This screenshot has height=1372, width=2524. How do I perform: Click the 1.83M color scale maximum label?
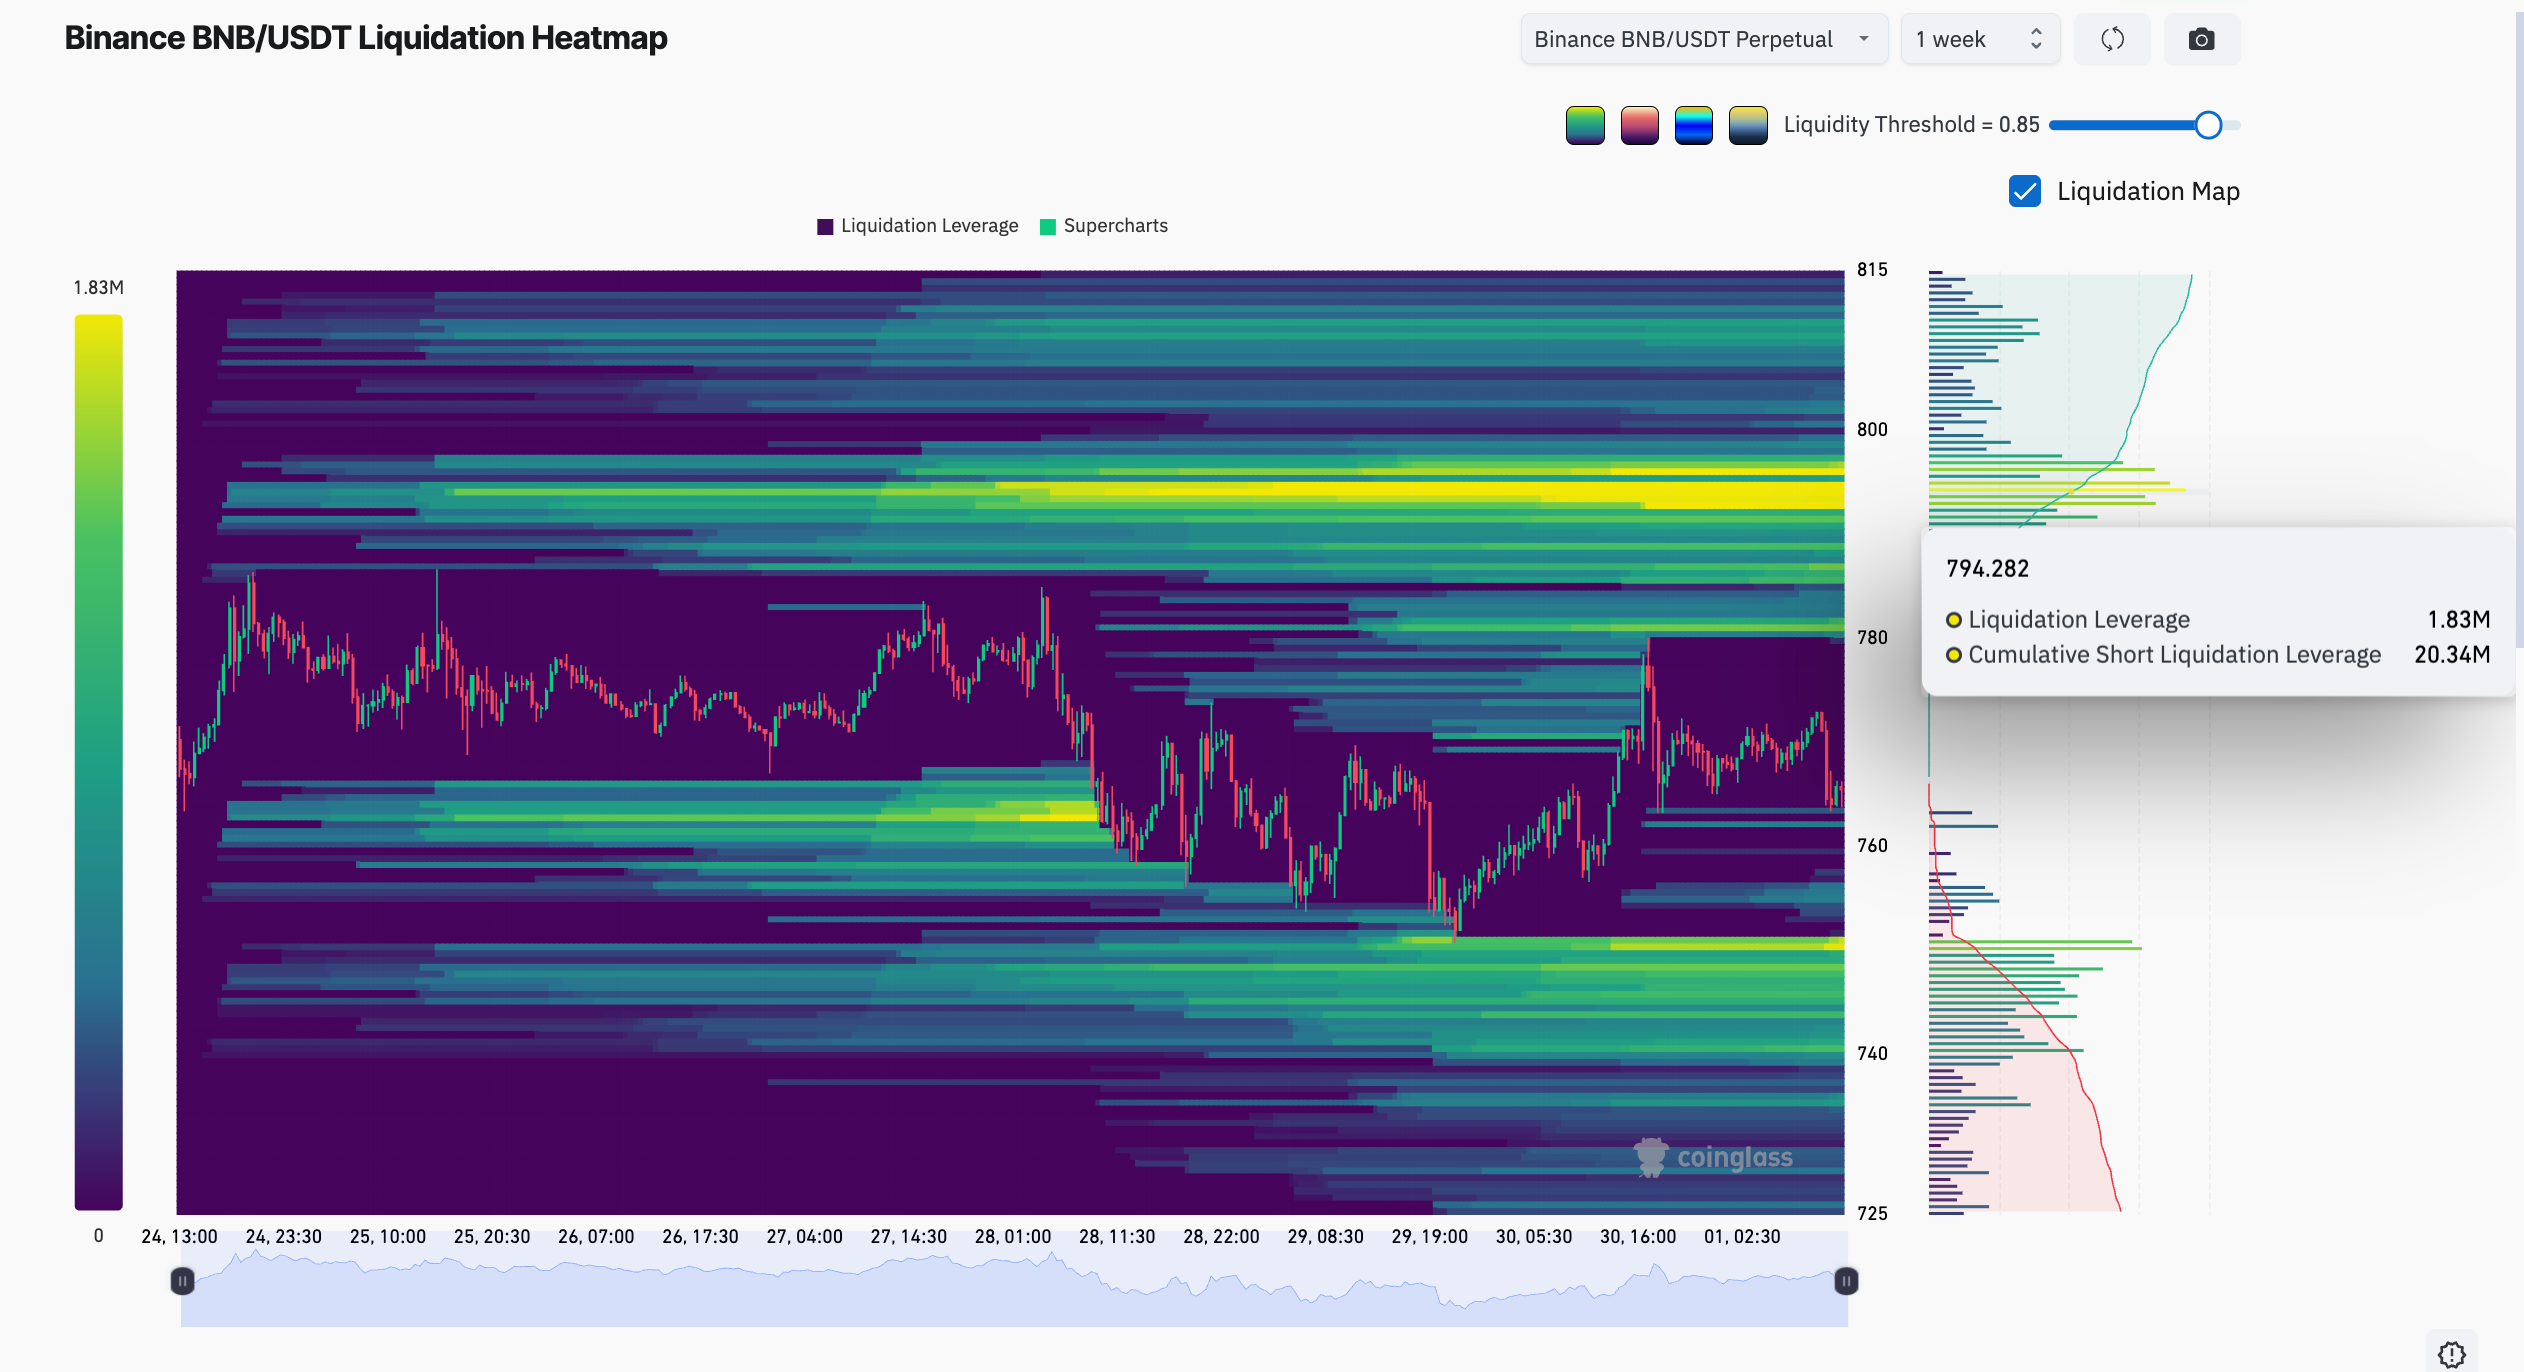point(98,288)
